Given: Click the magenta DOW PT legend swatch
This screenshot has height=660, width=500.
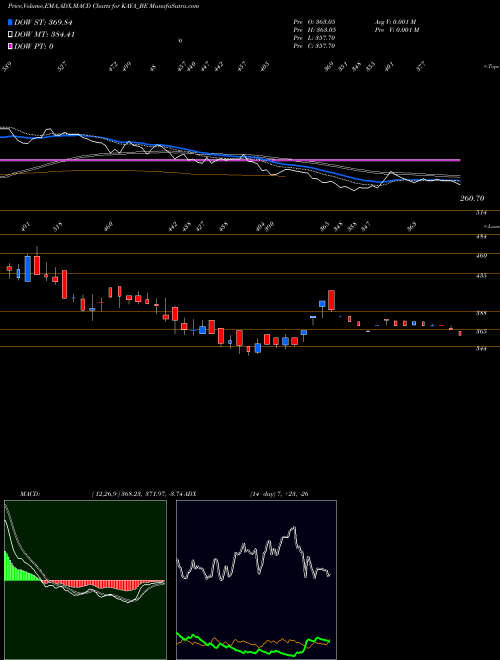Looking at the screenshot, I should (11, 47).
